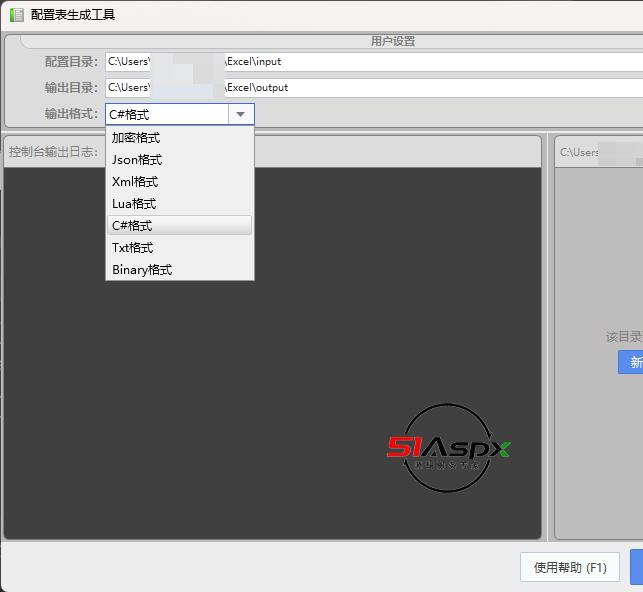643x592 pixels.
Task: Choose Json格式 in the format list
Action: click(137, 160)
